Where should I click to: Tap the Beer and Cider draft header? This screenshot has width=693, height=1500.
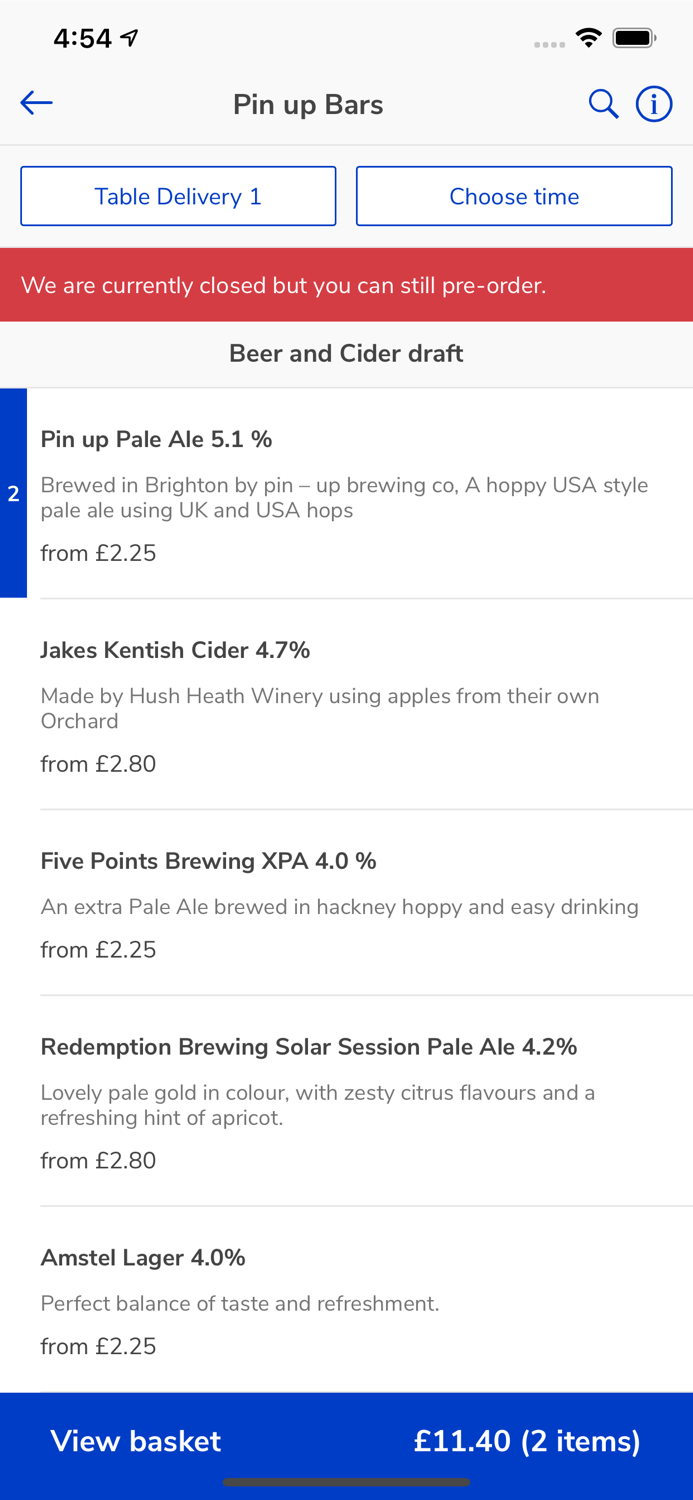pyautogui.click(x=346, y=353)
